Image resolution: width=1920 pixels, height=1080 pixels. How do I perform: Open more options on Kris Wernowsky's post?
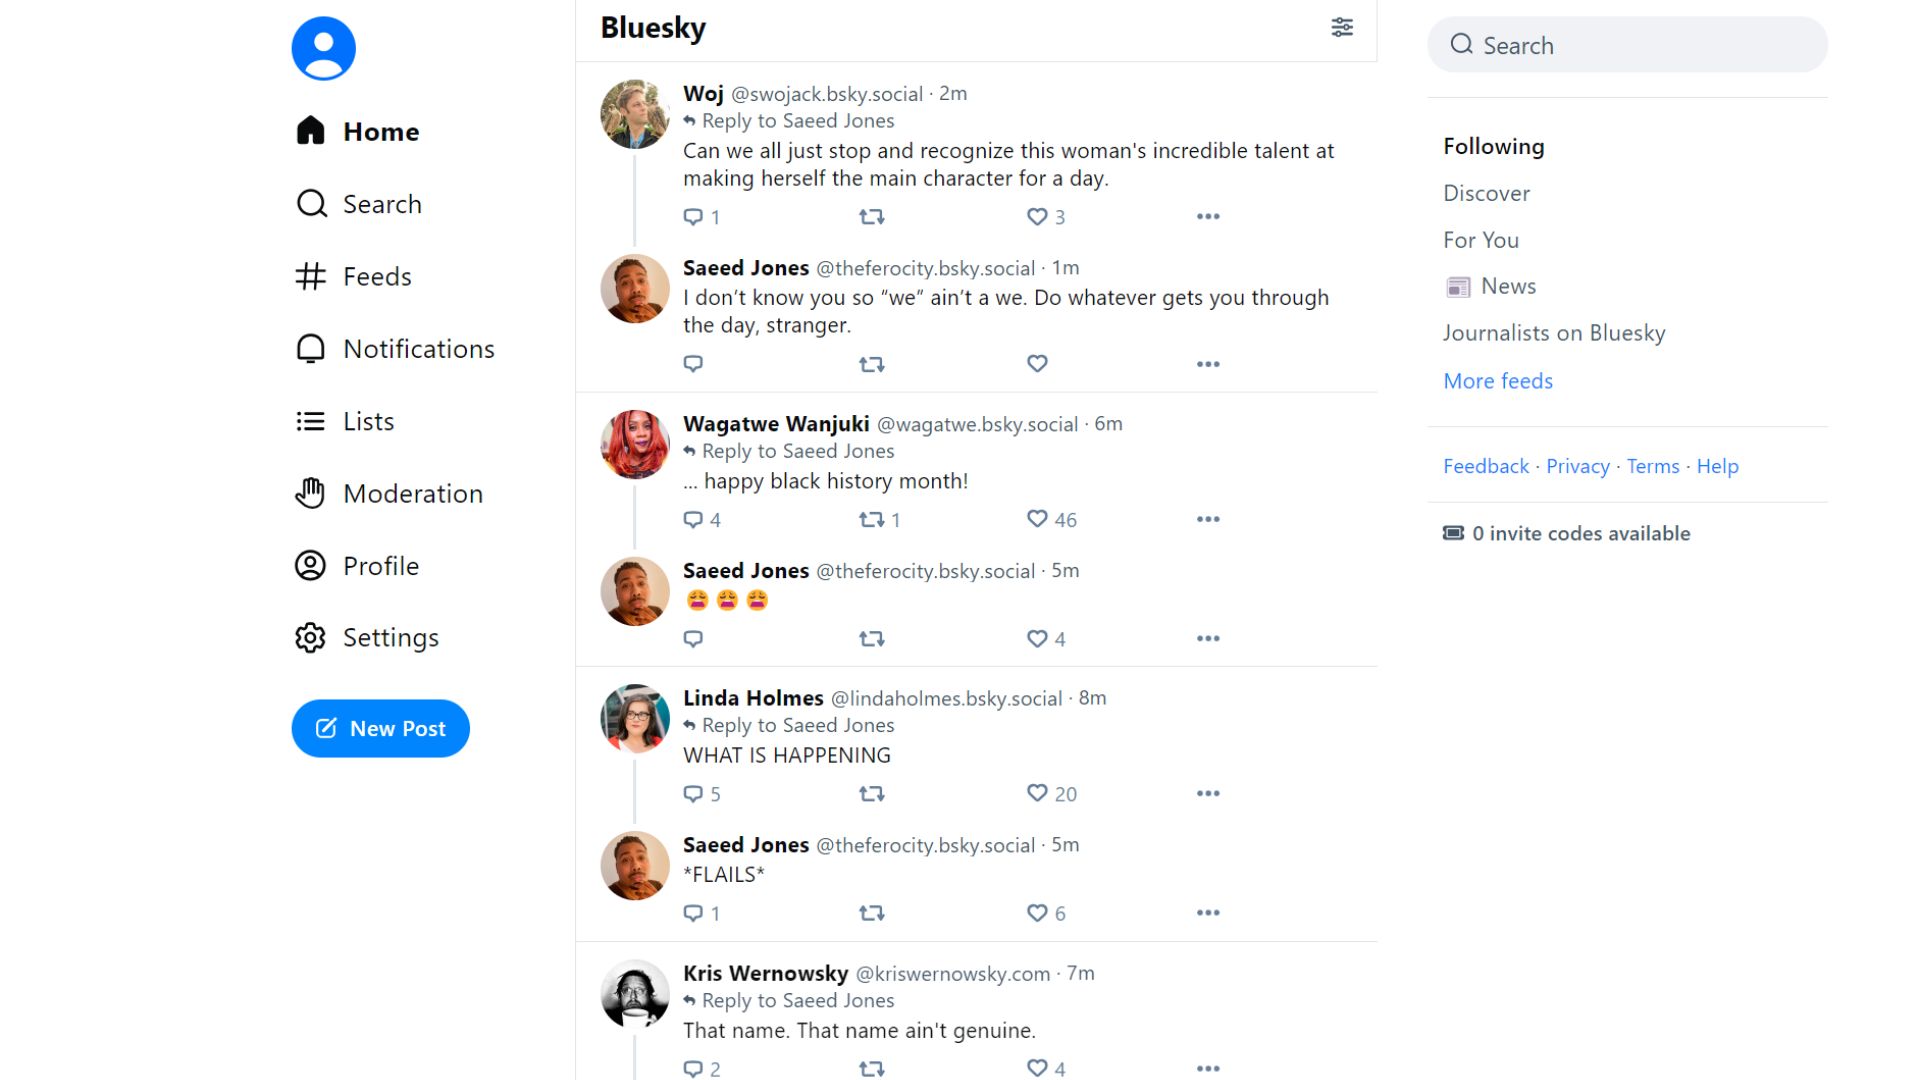pos(1207,1068)
